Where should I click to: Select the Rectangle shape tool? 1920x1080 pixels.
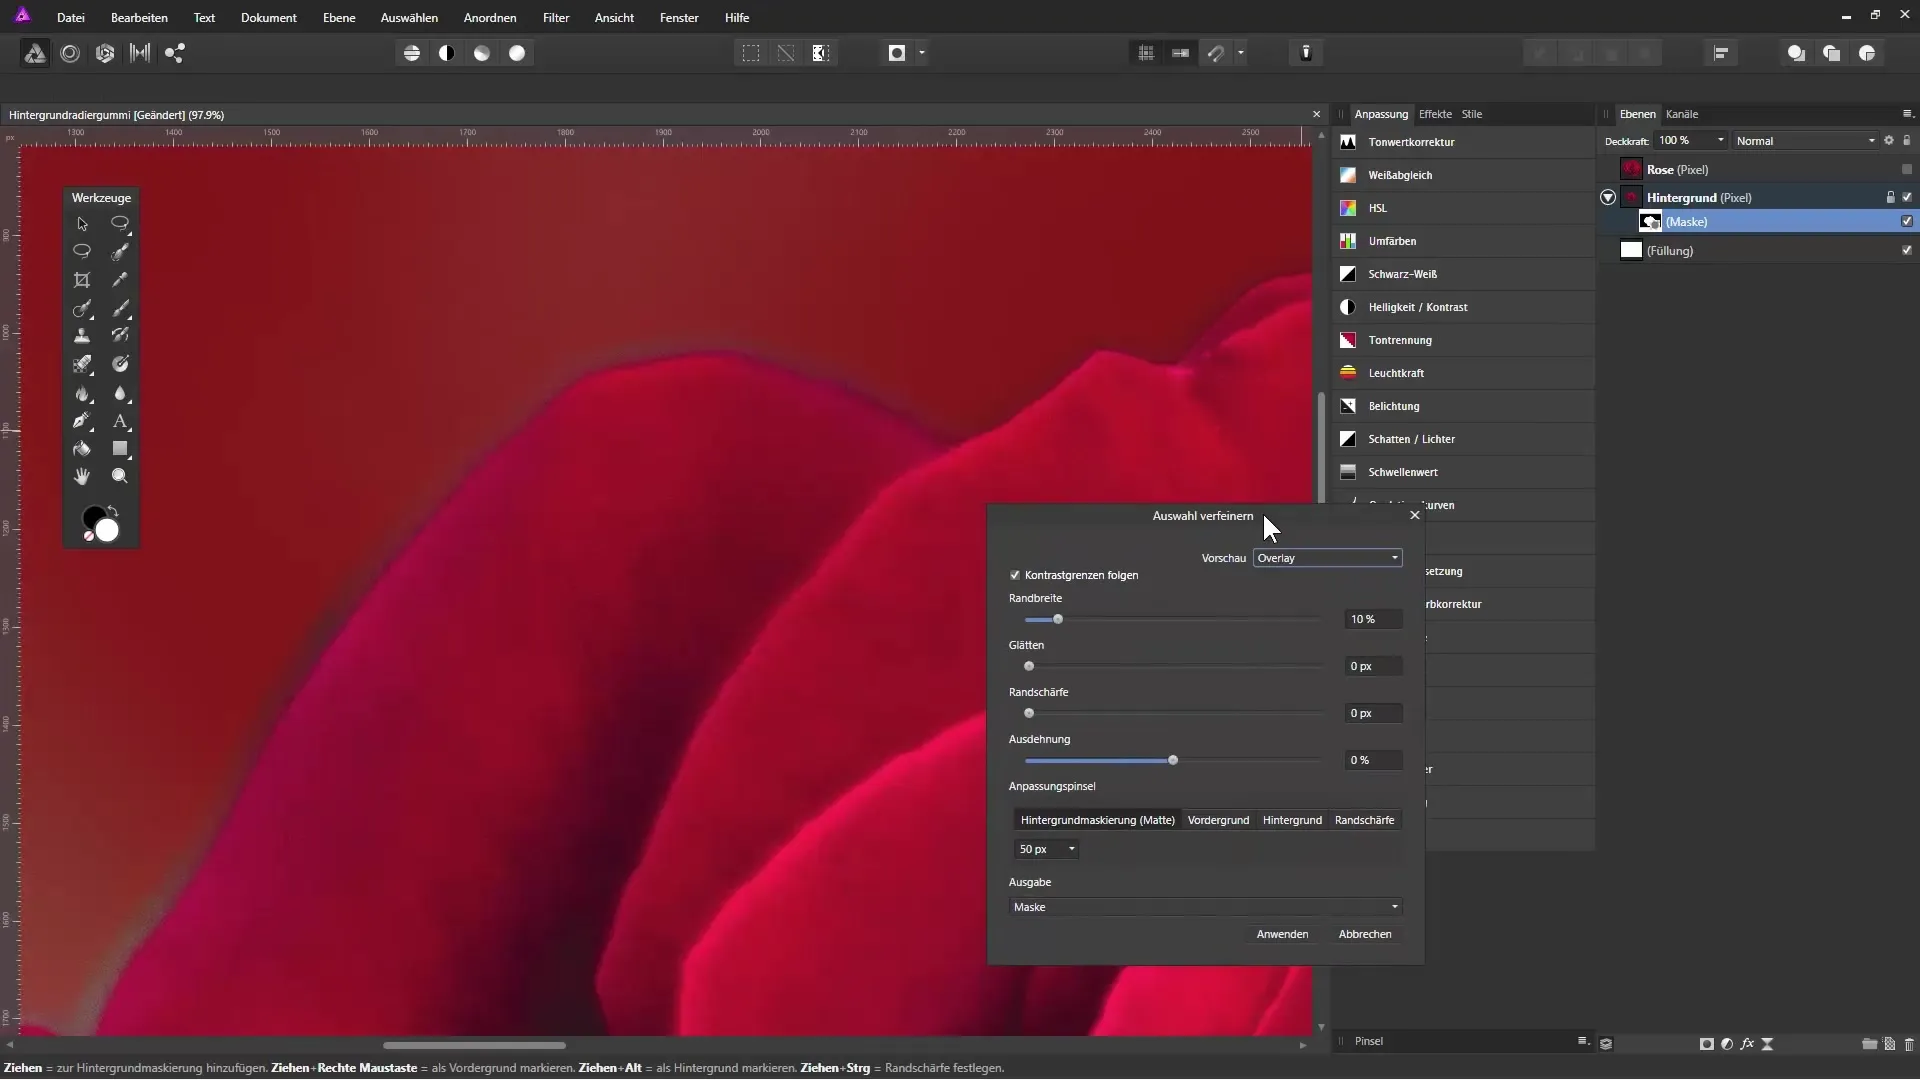coord(120,449)
